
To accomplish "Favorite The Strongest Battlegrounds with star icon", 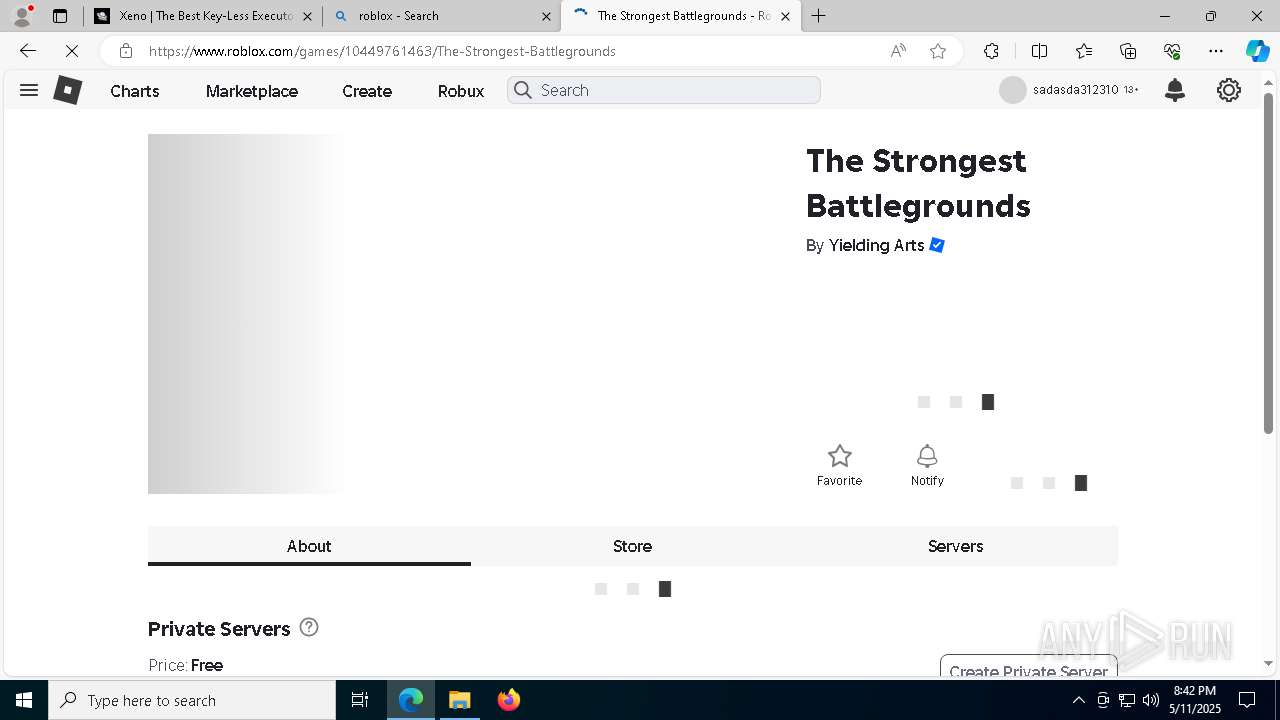I will click(839, 465).
